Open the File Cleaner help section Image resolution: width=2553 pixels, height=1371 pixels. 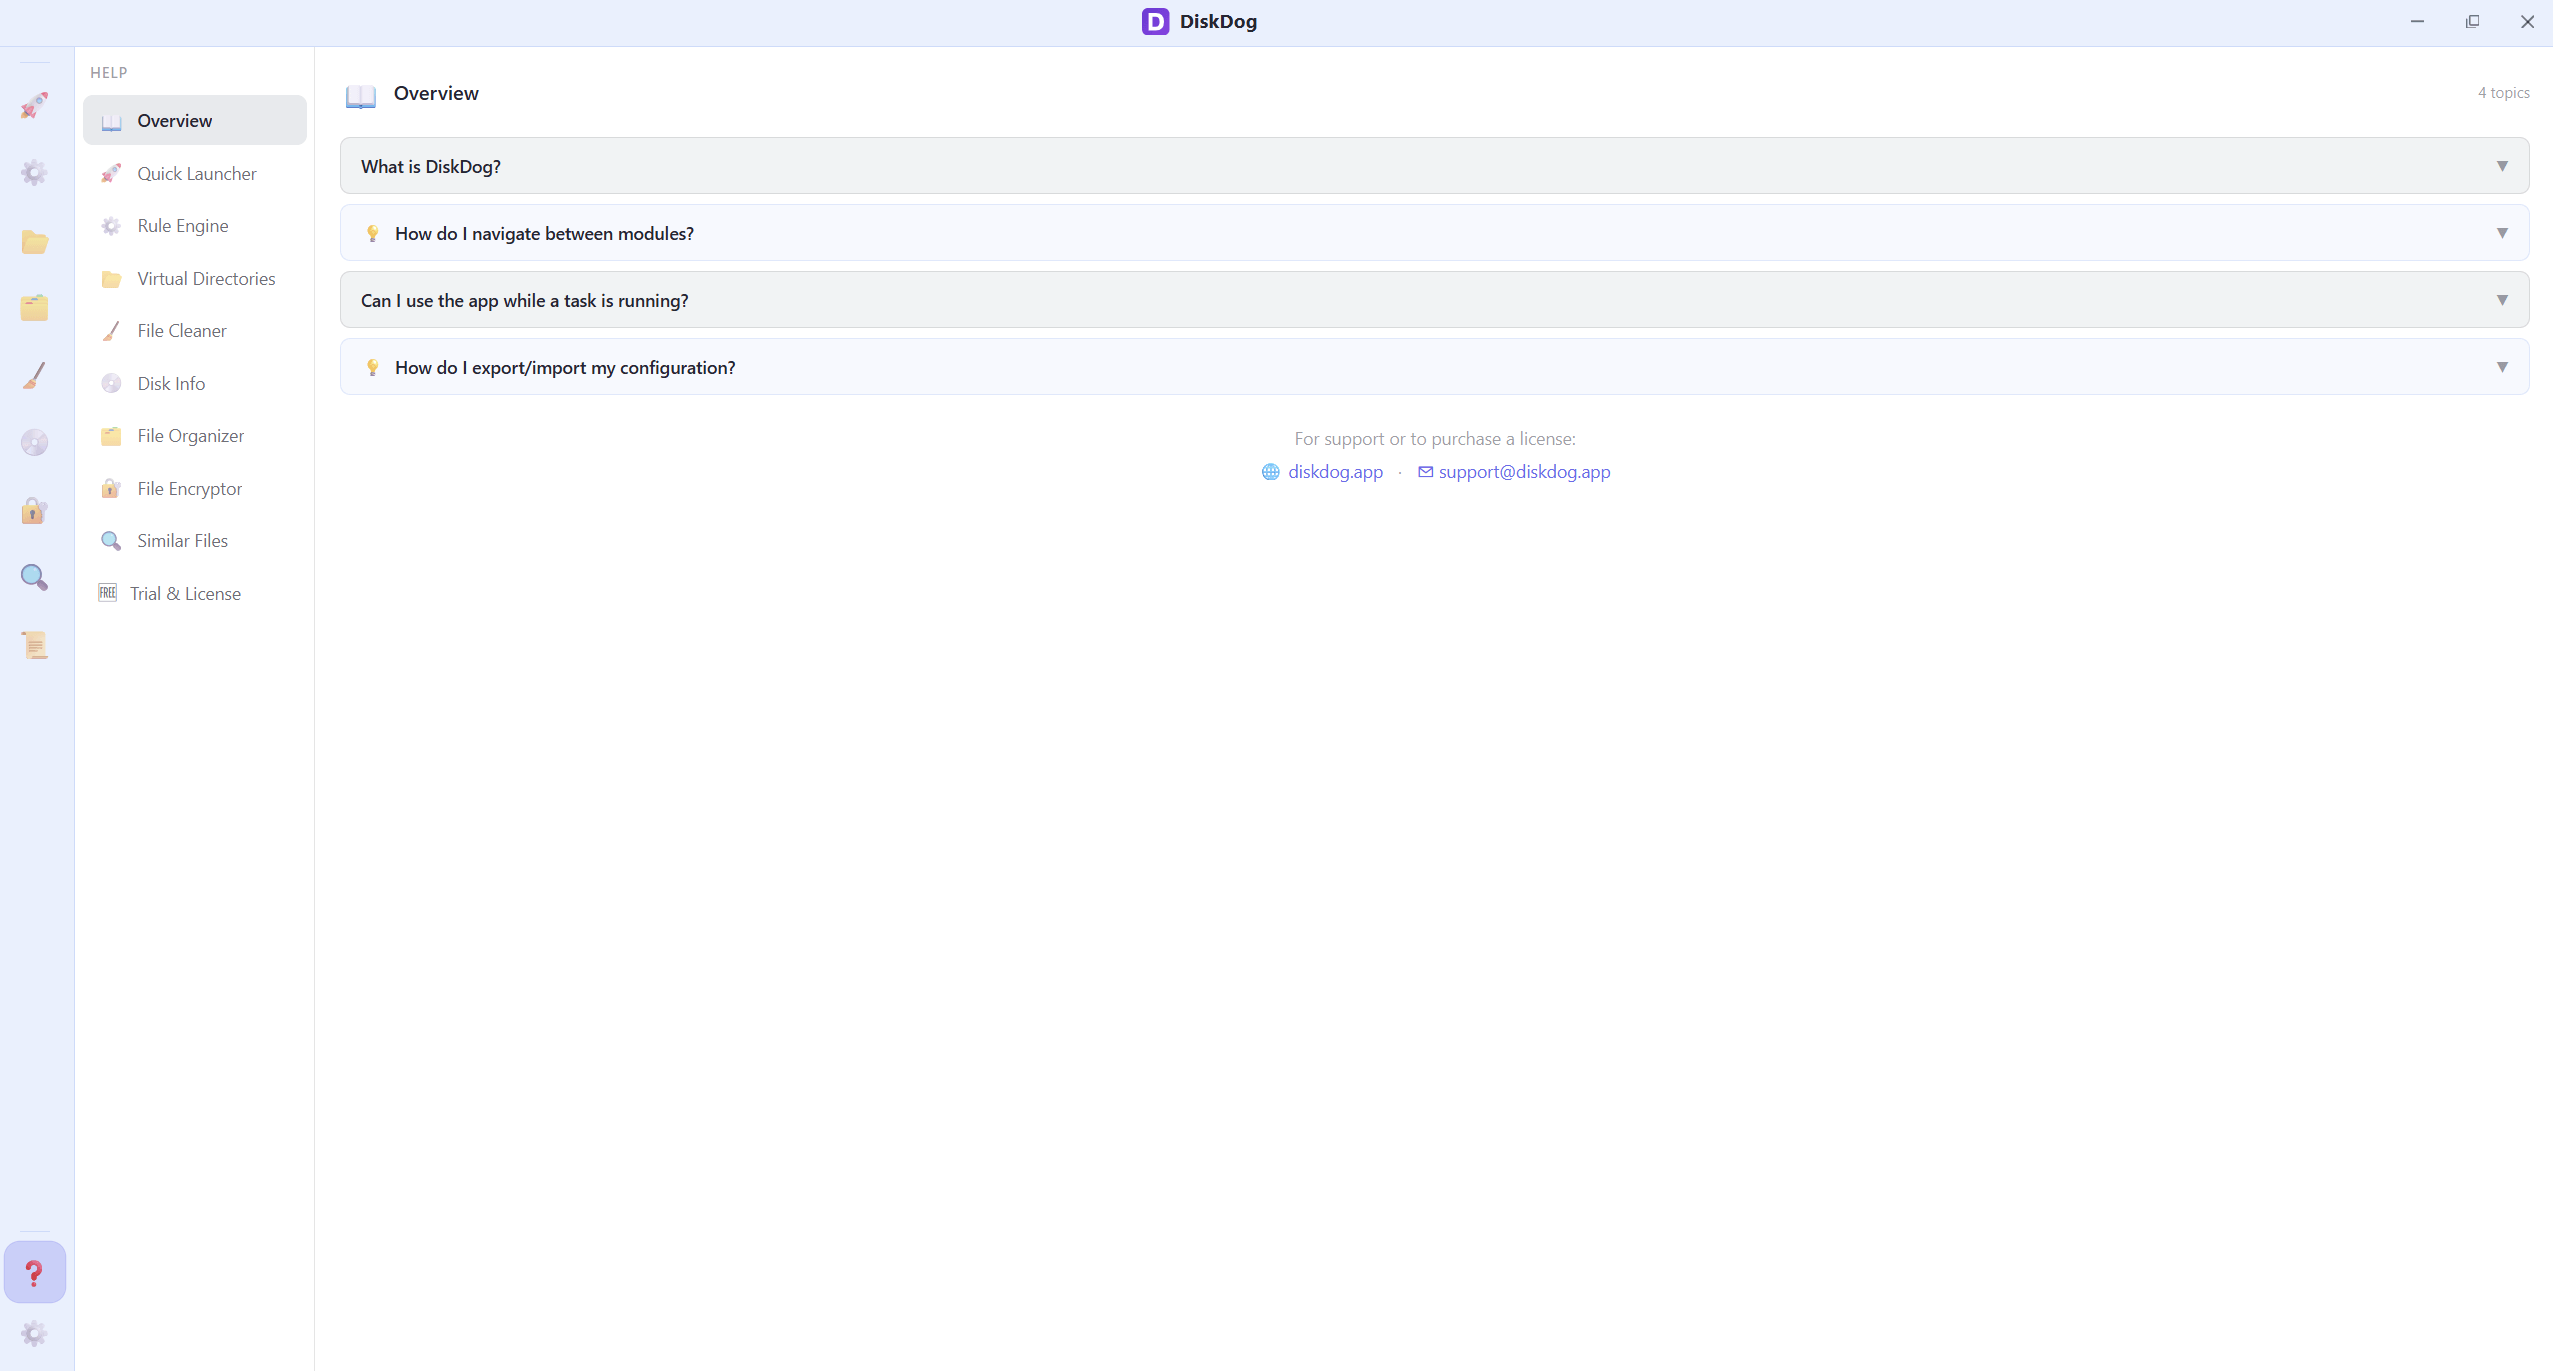pyautogui.click(x=195, y=330)
